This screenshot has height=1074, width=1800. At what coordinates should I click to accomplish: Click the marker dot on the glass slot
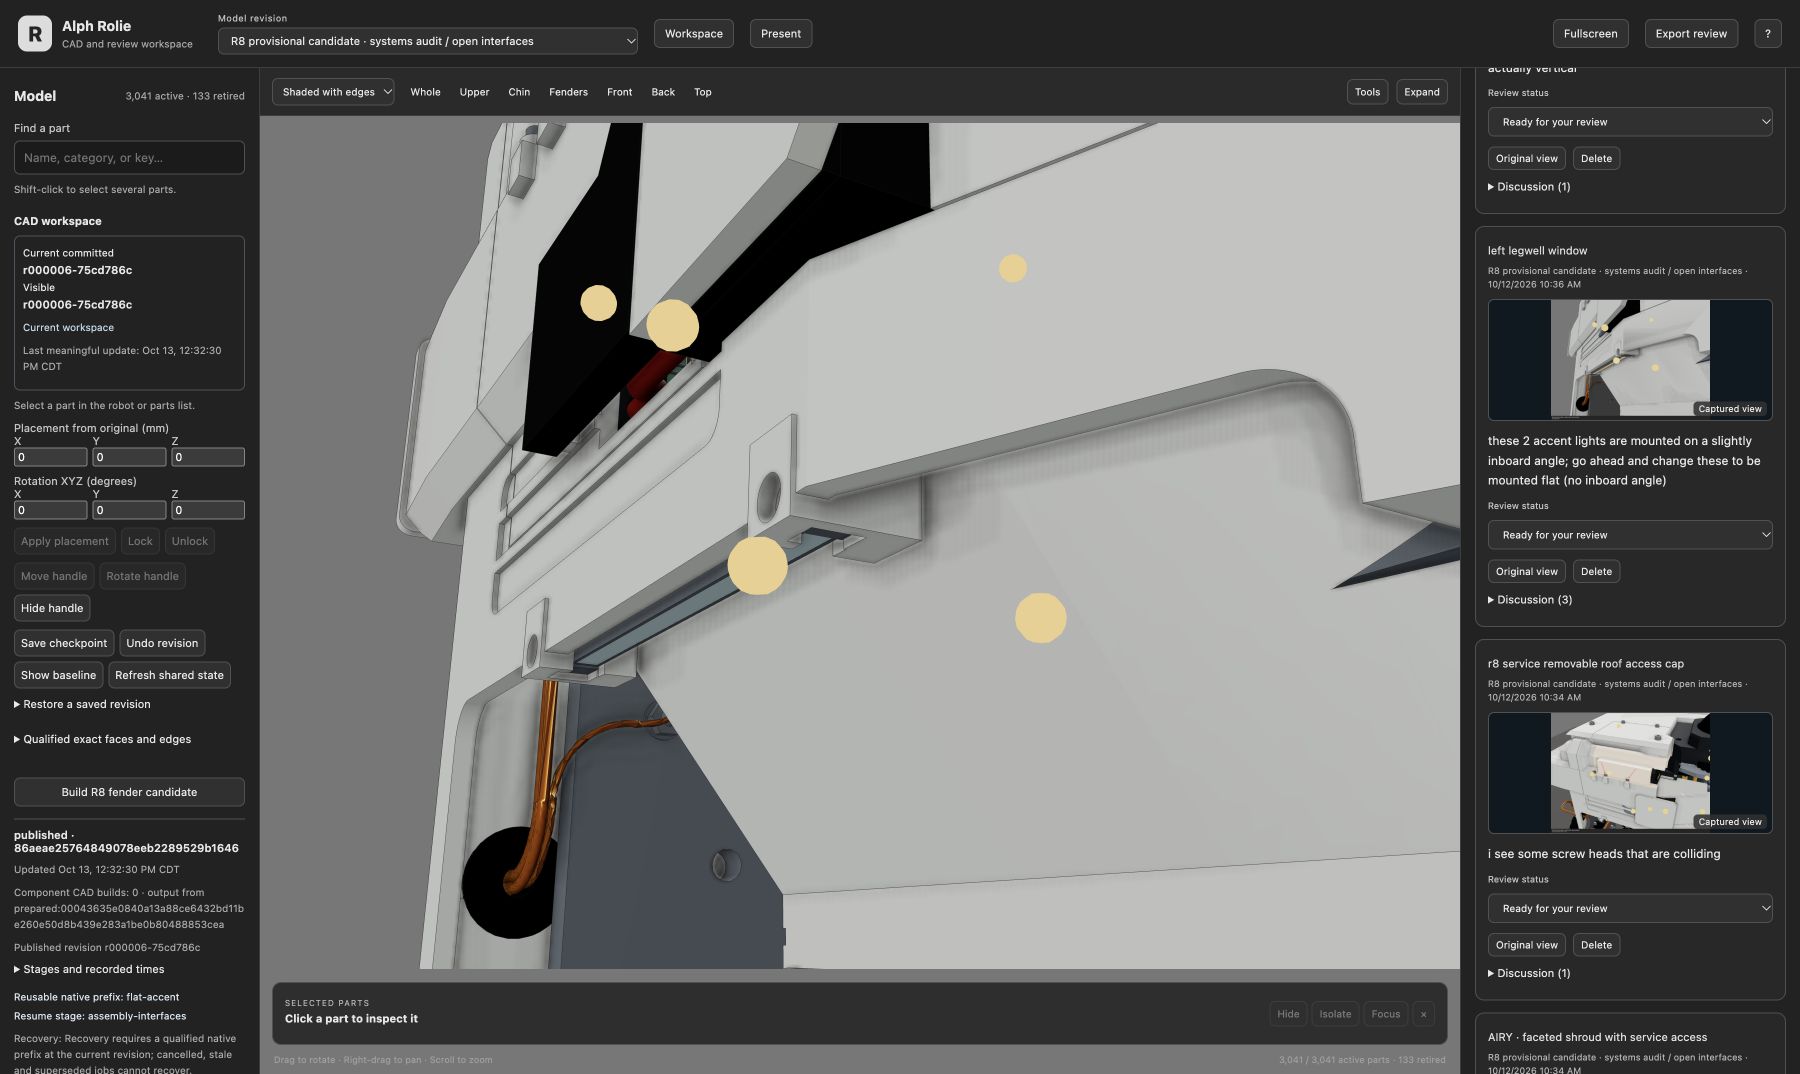[757, 566]
